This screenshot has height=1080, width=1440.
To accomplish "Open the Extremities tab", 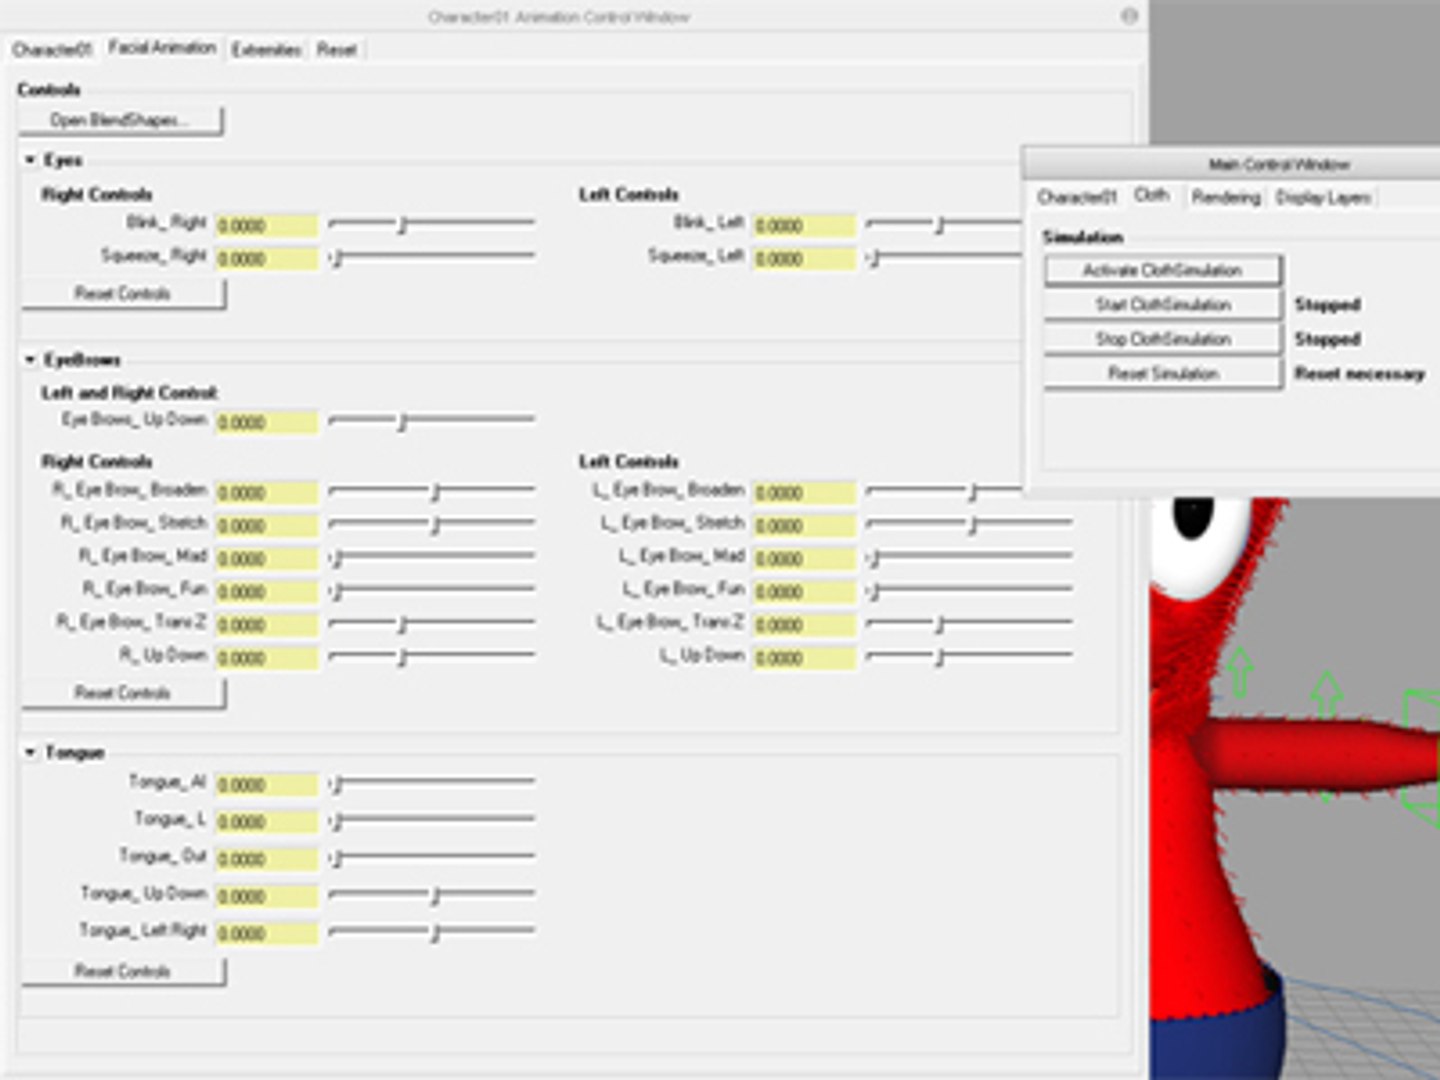I will pos(266,49).
